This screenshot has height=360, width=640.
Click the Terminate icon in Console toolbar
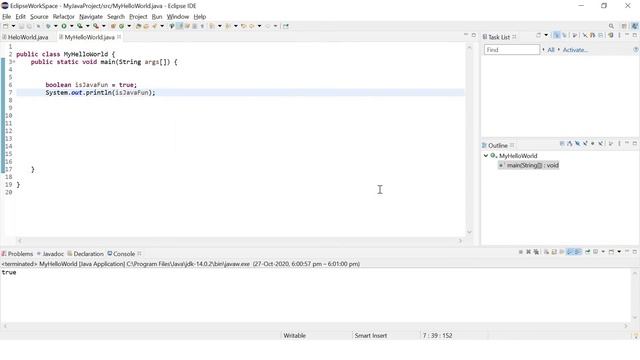(521, 252)
